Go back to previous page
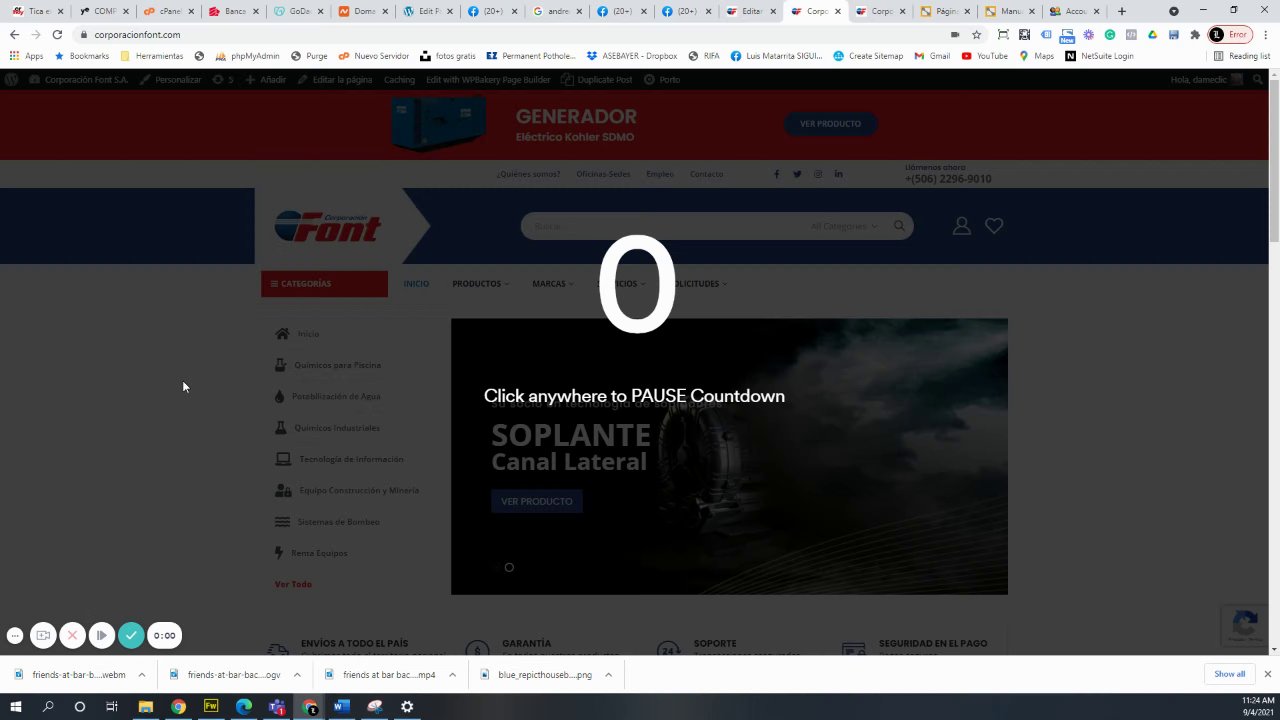This screenshot has height=720, width=1280. pyautogui.click(x=14, y=34)
